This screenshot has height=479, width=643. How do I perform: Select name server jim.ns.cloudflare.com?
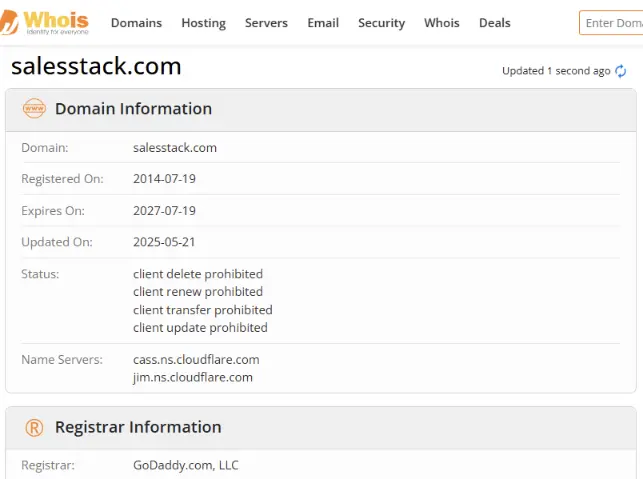coord(193,377)
